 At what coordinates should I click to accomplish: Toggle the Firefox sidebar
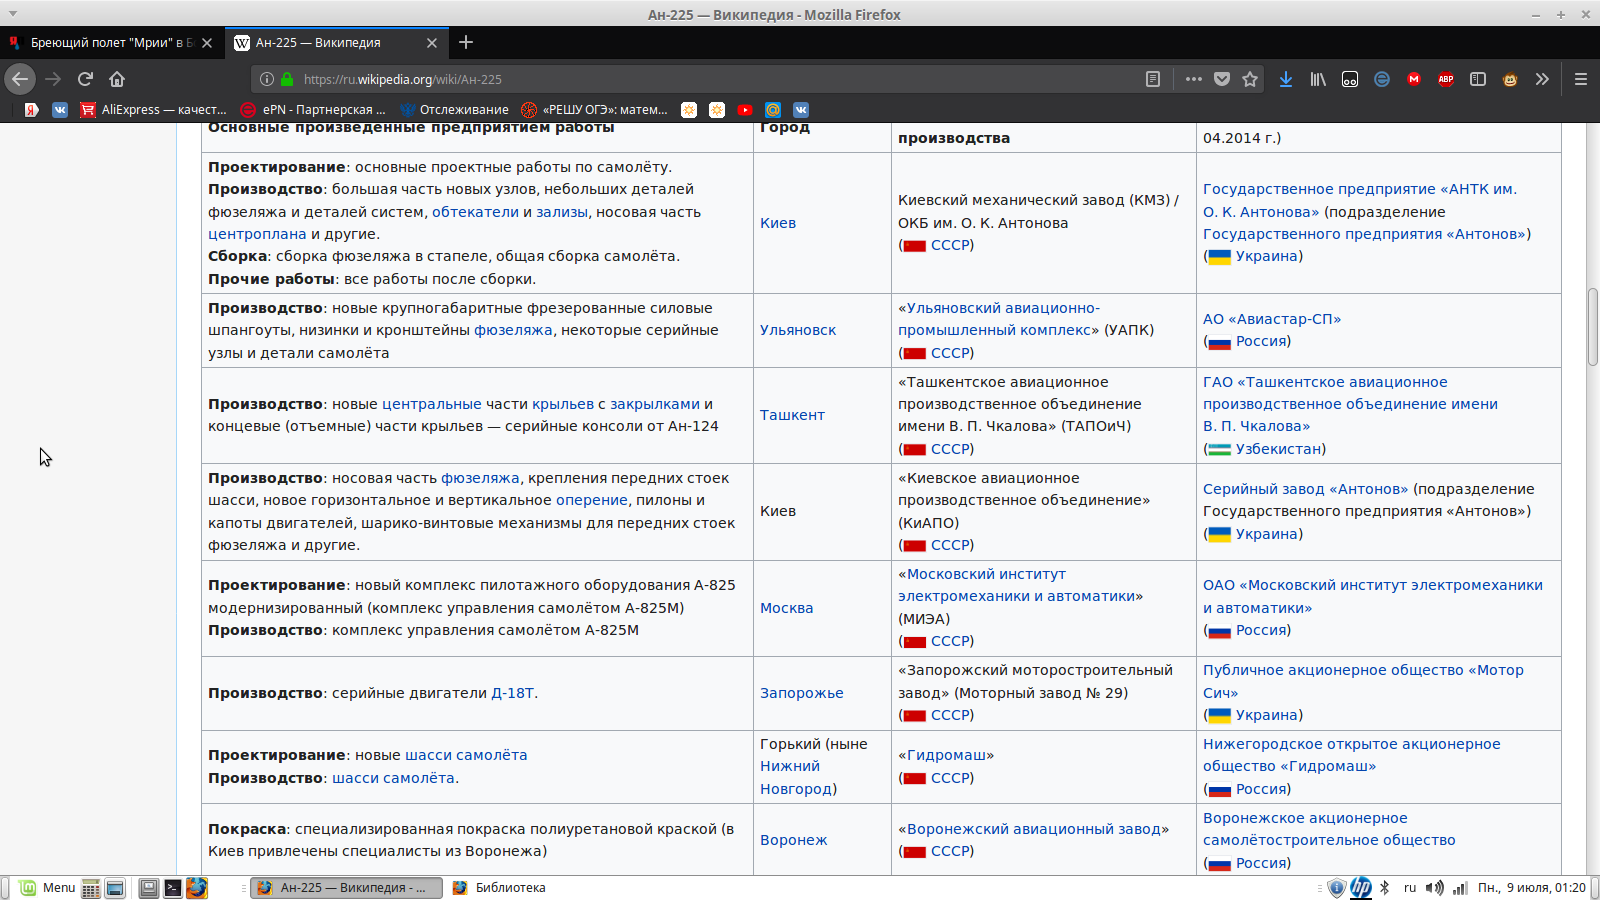(x=1478, y=79)
